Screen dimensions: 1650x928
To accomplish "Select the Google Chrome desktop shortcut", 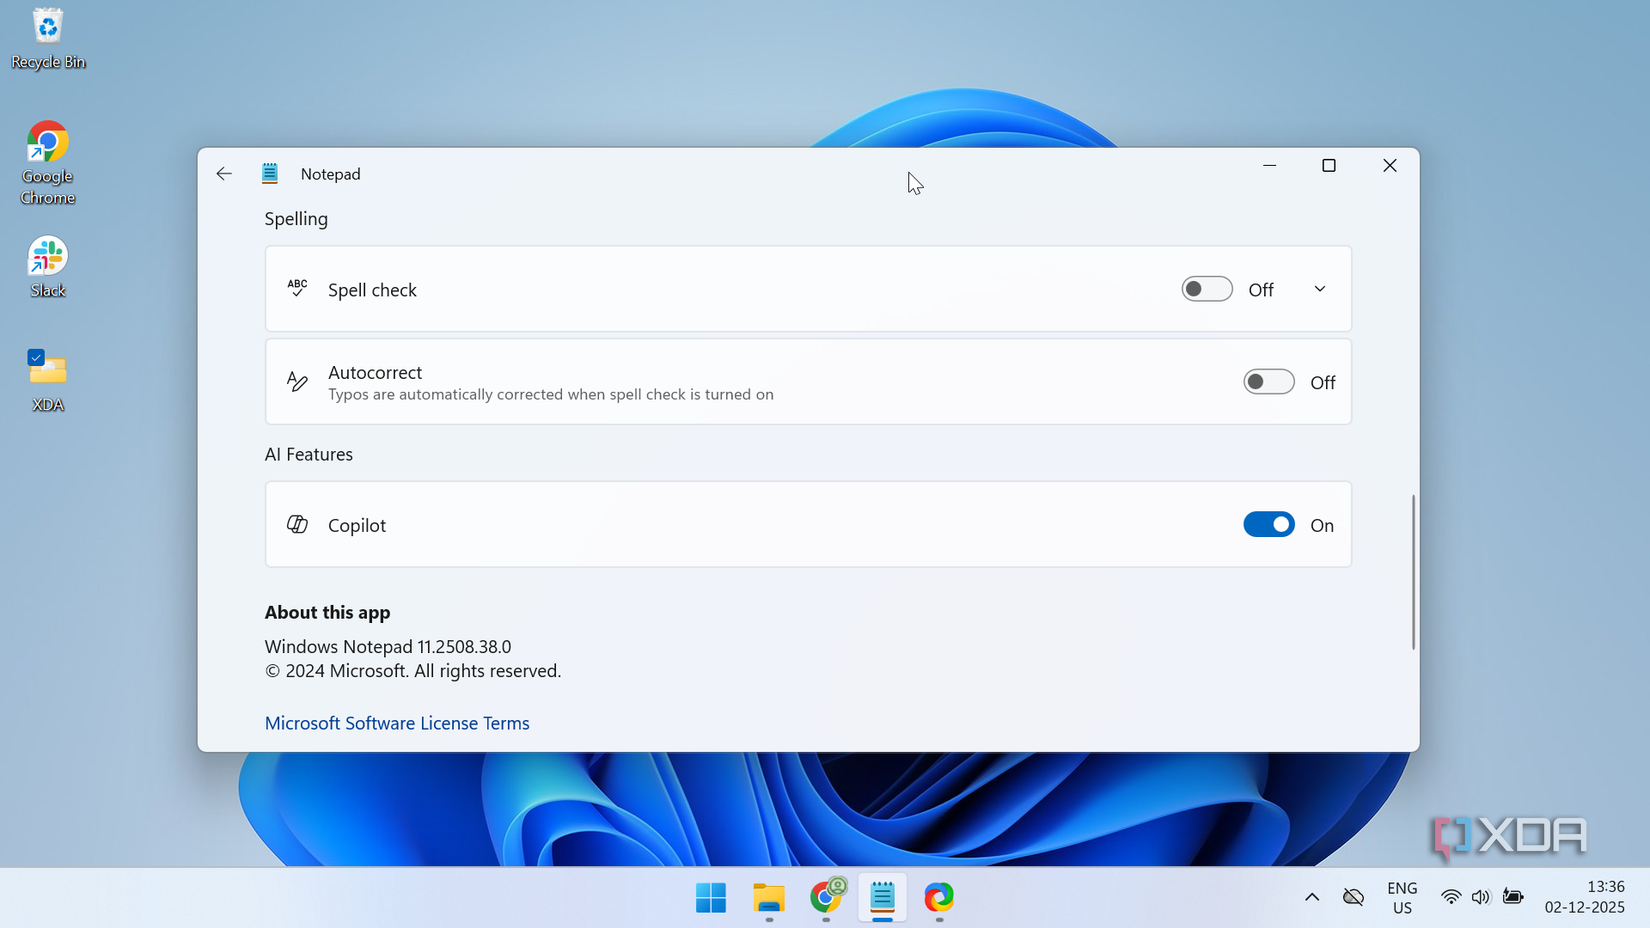I will point(48,163).
